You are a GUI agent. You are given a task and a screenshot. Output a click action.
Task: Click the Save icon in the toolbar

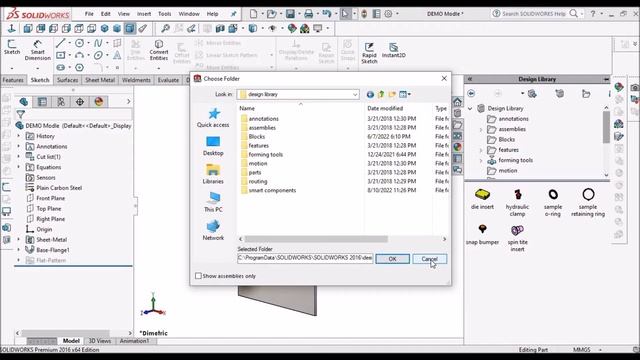click(290, 14)
